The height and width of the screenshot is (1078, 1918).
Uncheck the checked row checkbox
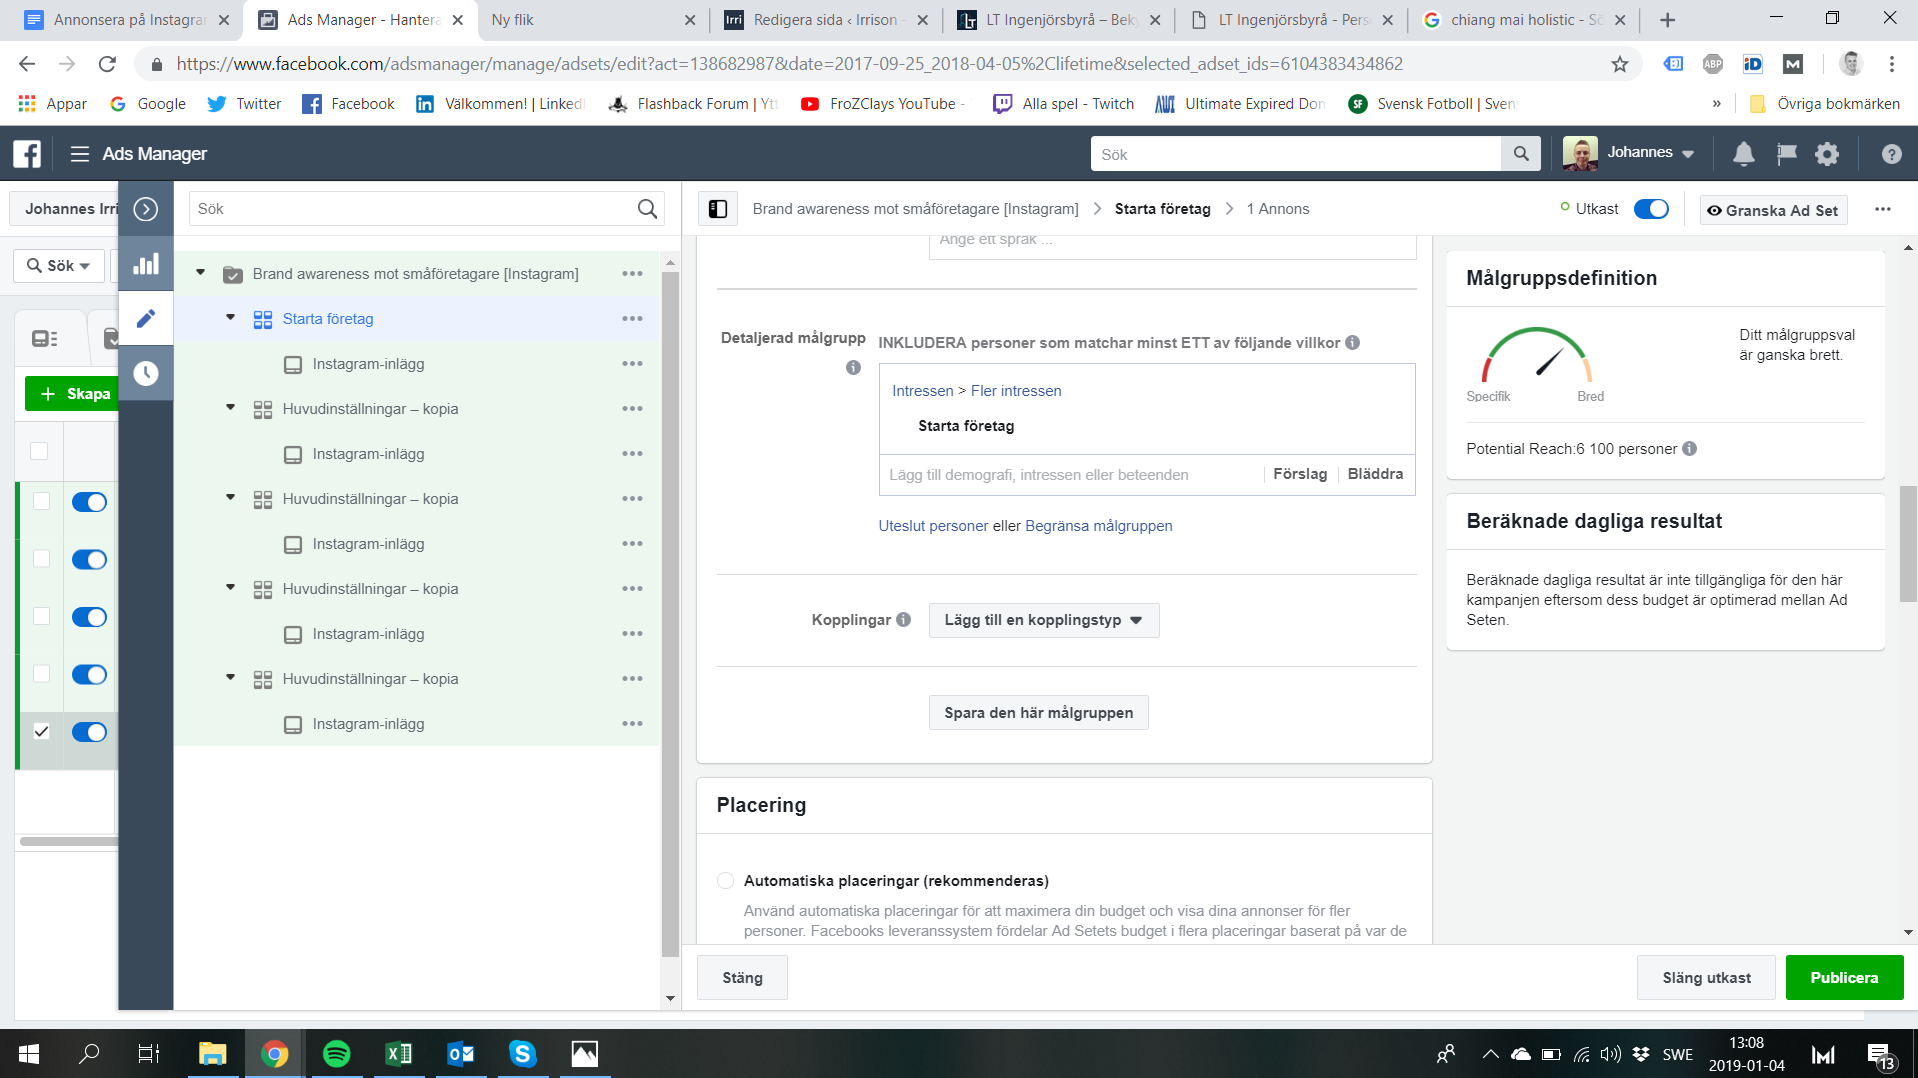tap(41, 732)
